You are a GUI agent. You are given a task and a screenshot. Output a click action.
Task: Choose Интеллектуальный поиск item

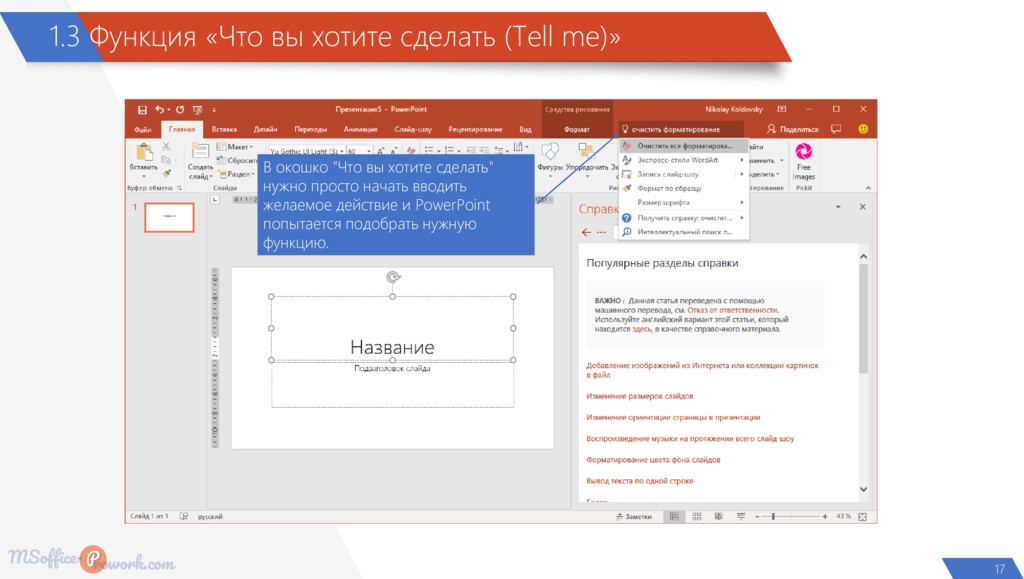tap(684, 232)
